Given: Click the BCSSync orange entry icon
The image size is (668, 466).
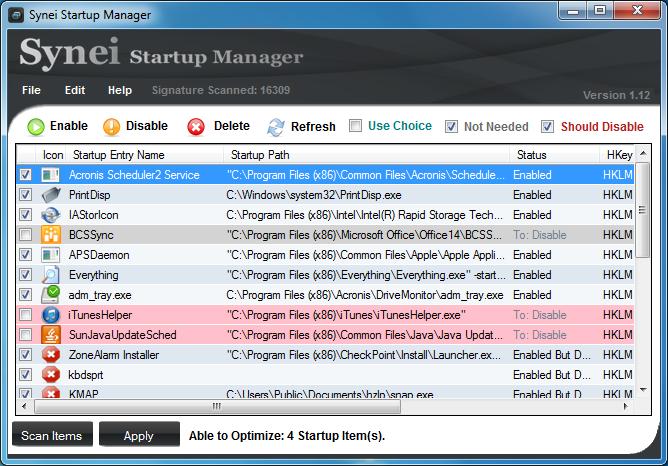Looking at the screenshot, I should (51, 235).
